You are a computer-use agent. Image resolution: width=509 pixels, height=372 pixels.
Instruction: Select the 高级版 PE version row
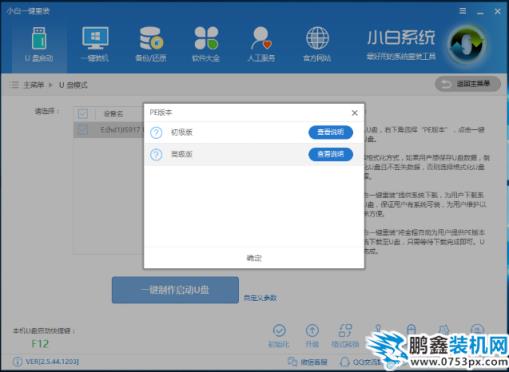coord(254,155)
